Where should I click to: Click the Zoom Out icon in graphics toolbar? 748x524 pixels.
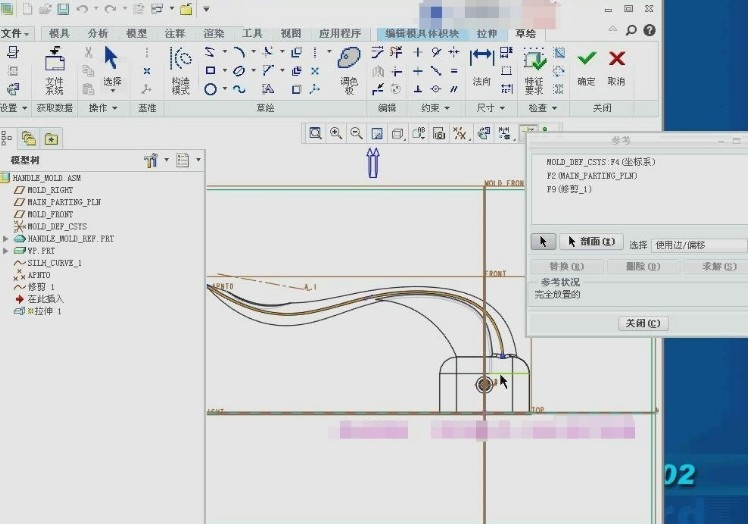(x=356, y=133)
